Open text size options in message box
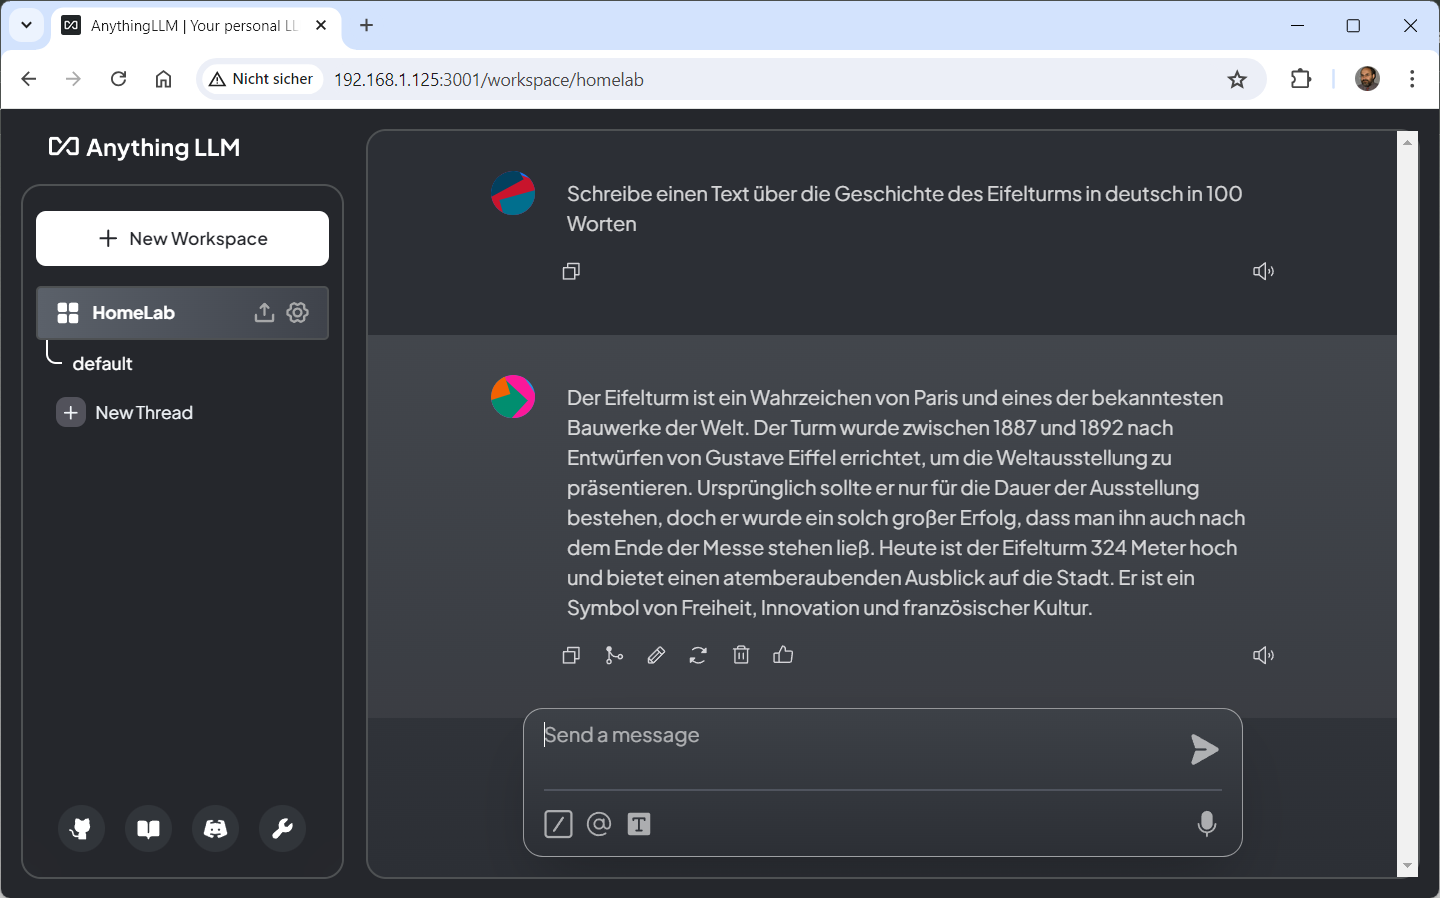Screen dimensions: 1440x898 pos(639,824)
